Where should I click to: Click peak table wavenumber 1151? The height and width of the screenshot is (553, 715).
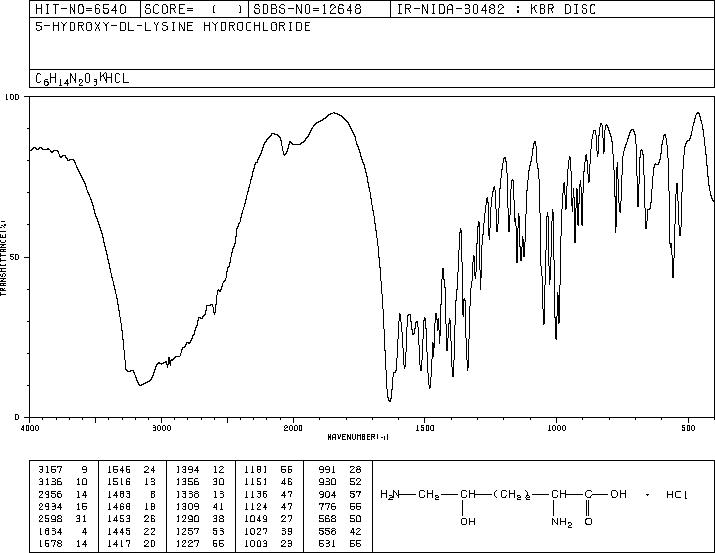pyautogui.click(x=256, y=482)
